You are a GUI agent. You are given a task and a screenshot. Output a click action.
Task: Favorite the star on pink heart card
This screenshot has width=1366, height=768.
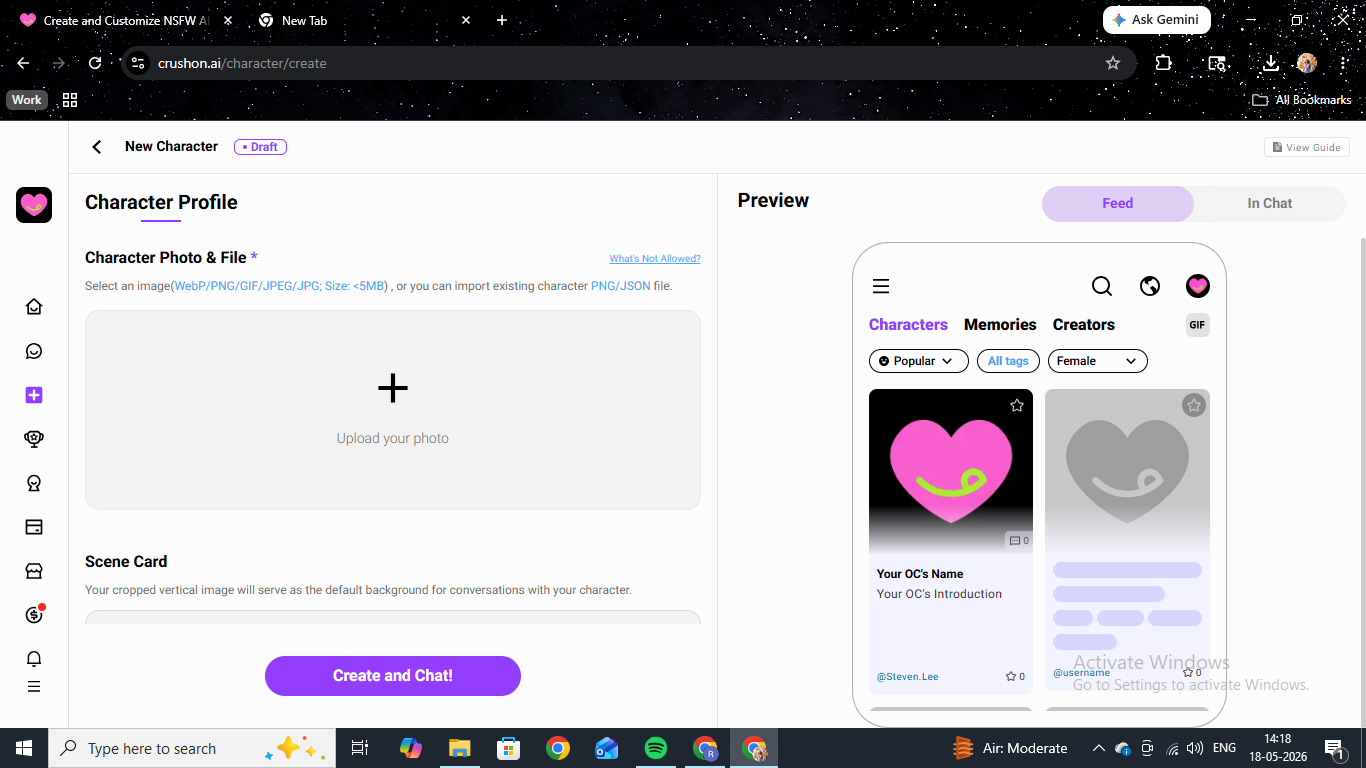coord(1017,405)
